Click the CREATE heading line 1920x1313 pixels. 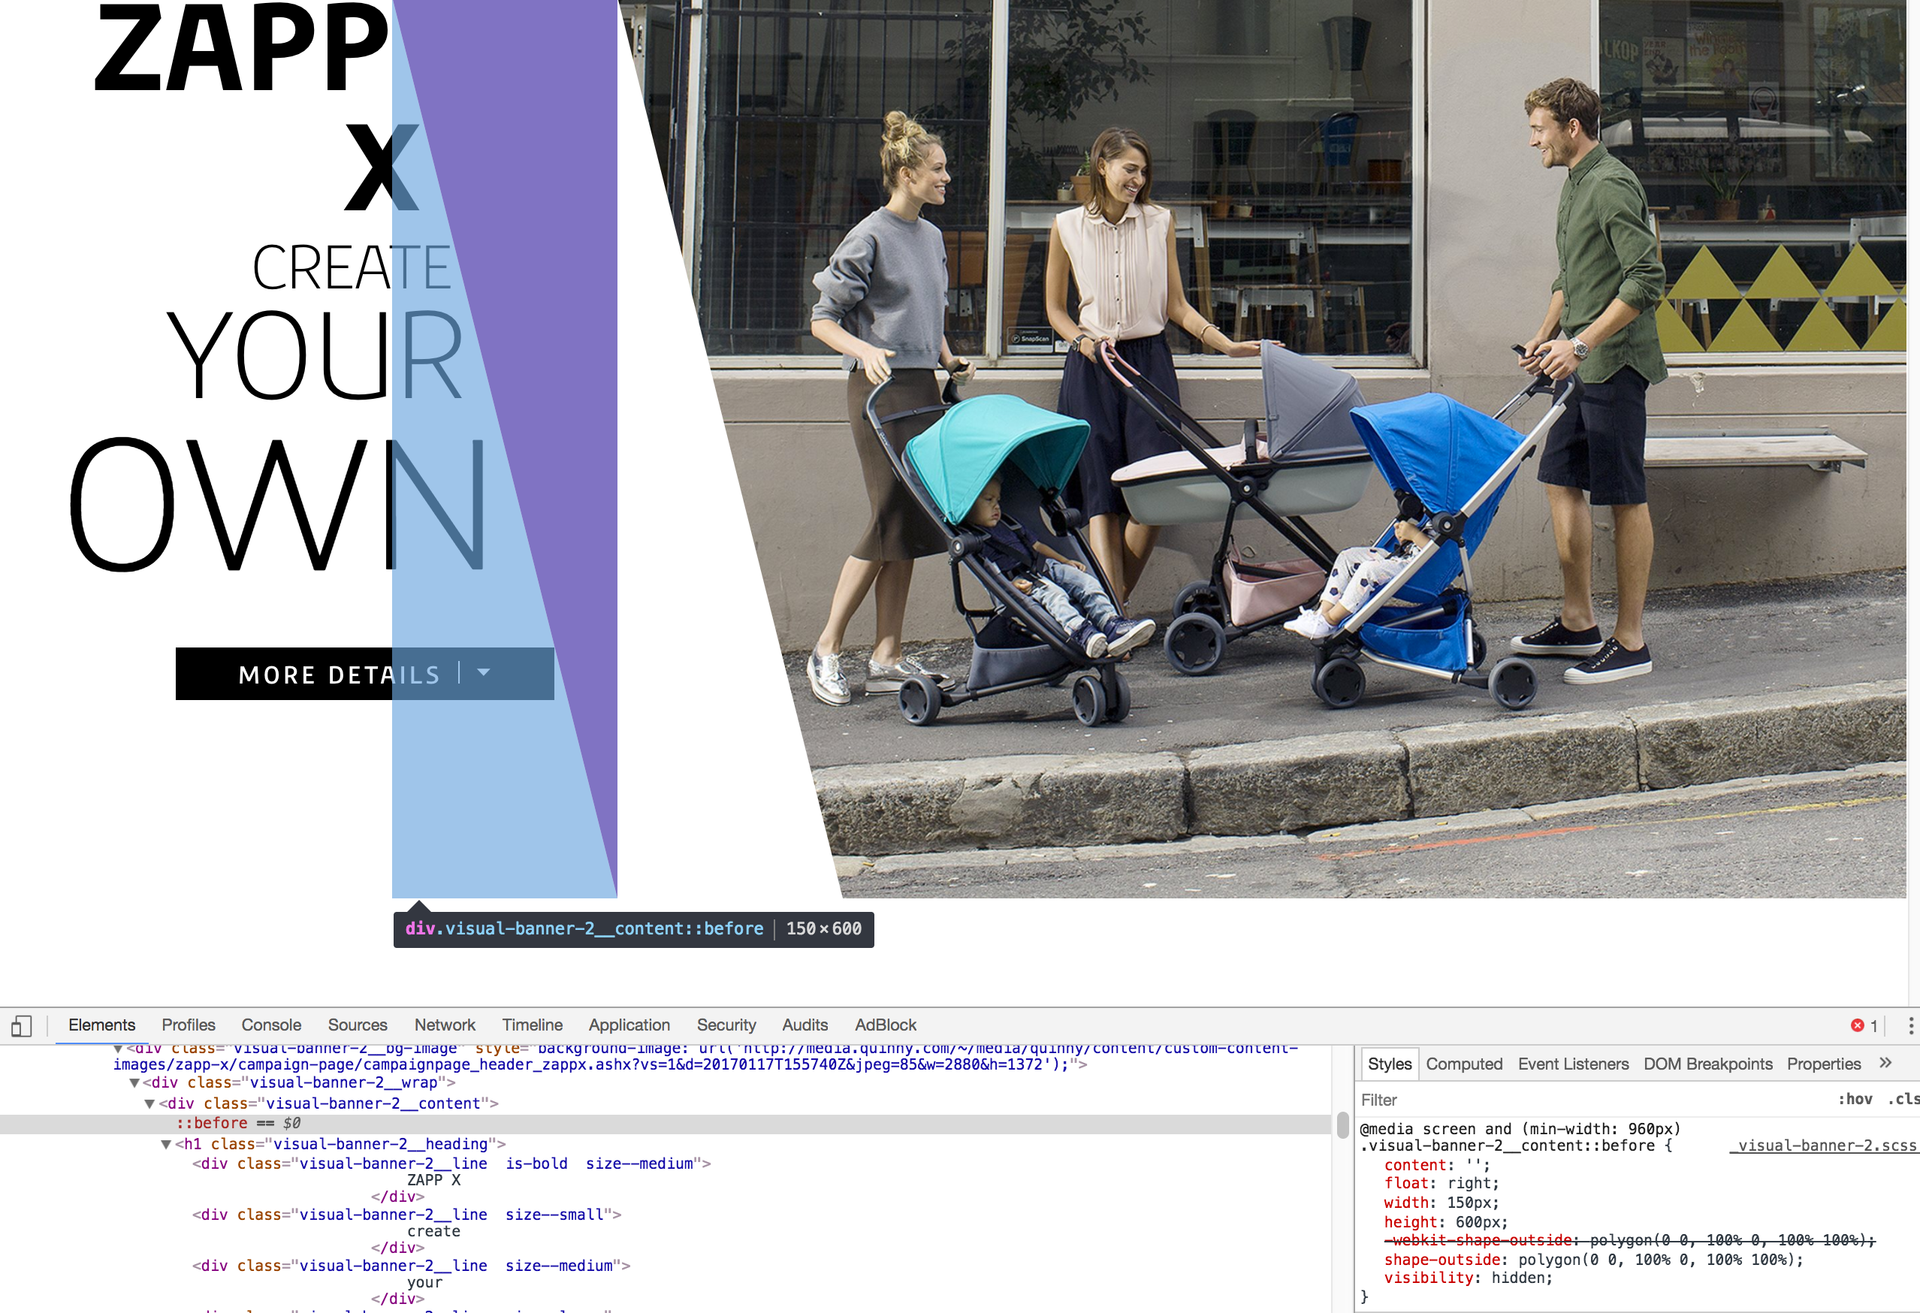point(351,267)
